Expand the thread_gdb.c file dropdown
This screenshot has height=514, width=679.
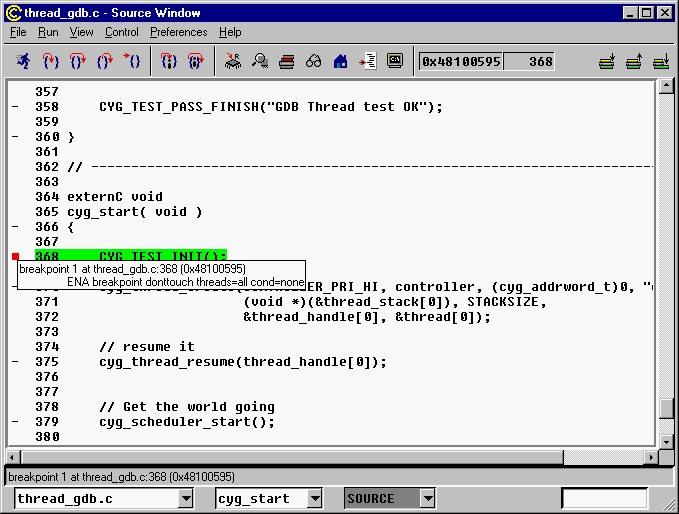pyautogui.click(x=186, y=498)
